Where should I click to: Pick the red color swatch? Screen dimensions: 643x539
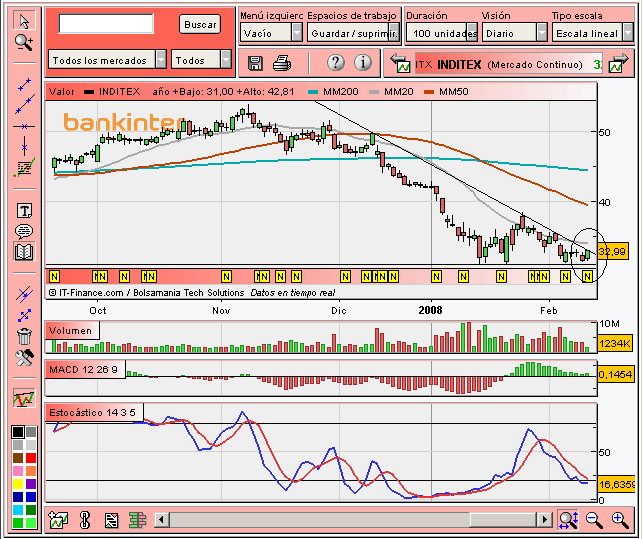coord(31,458)
